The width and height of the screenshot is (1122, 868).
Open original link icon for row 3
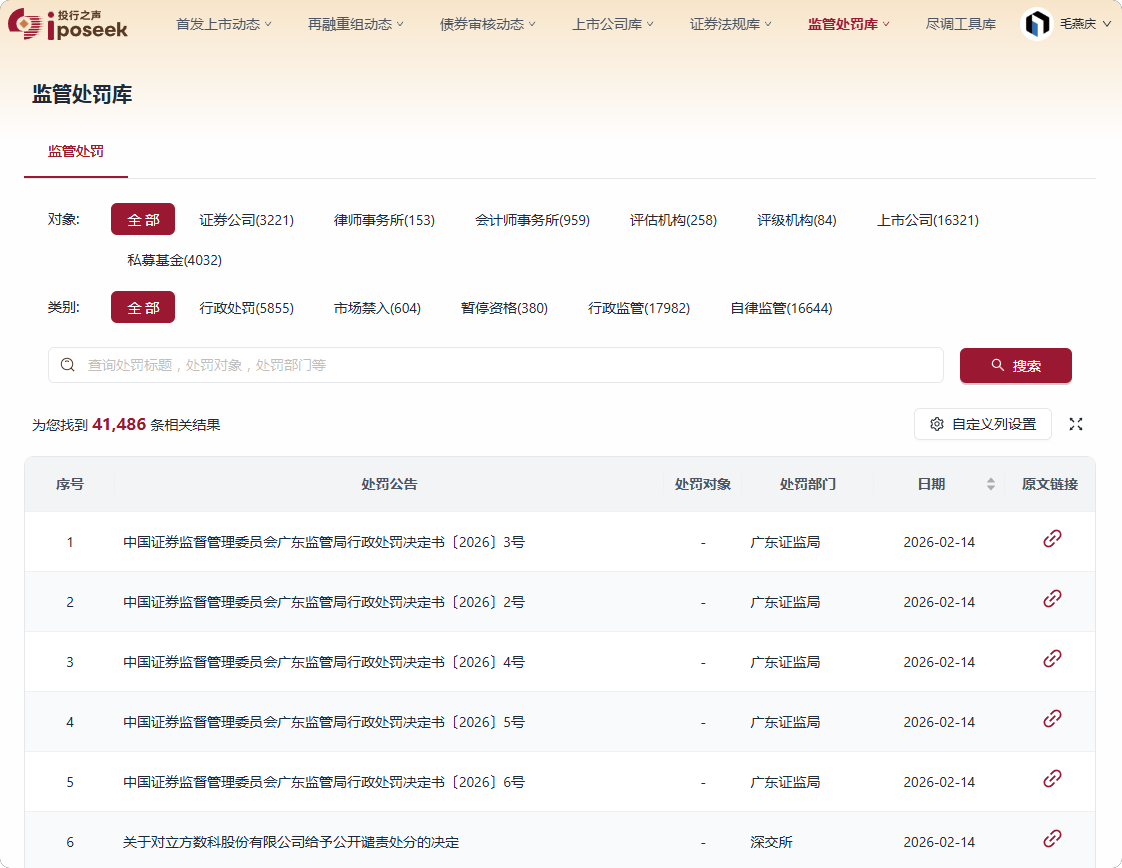coord(1051,659)
